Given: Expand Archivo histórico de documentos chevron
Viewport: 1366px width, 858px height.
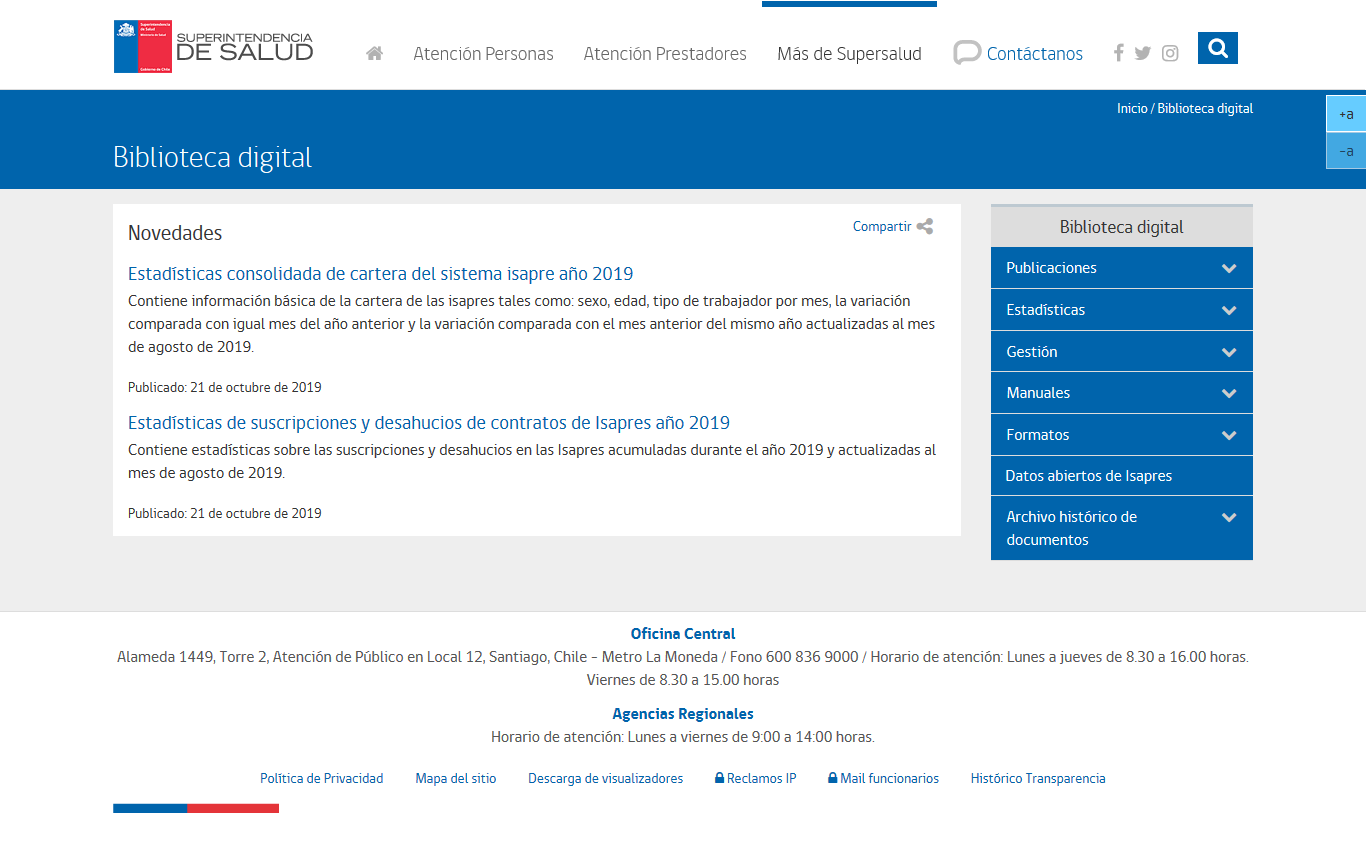Looking at the screenshot, I should coord(1229,517).
